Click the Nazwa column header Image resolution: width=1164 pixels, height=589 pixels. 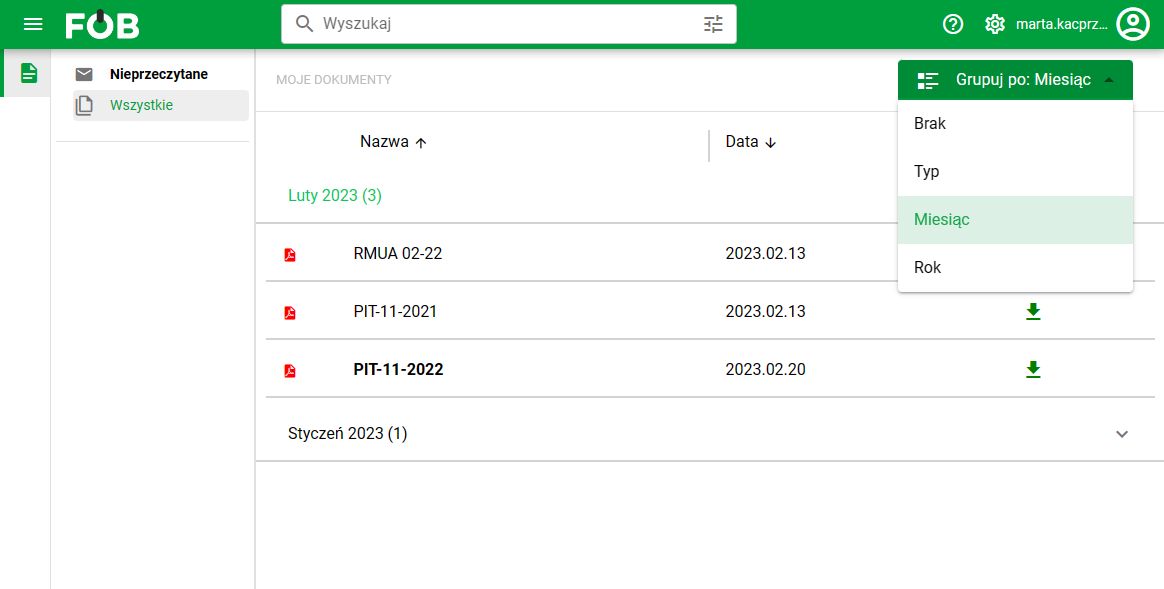(x=384, y=141)
